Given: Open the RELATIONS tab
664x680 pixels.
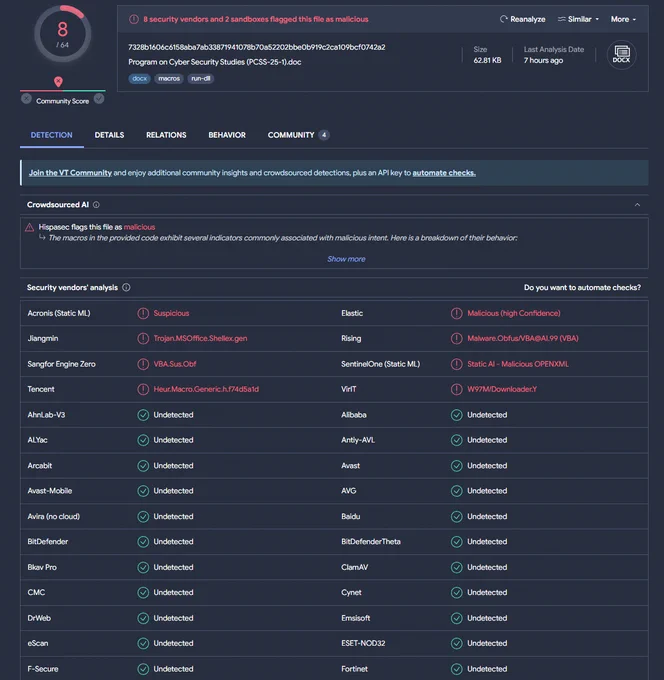Looking at the screenshot, I should click(166, 135).
